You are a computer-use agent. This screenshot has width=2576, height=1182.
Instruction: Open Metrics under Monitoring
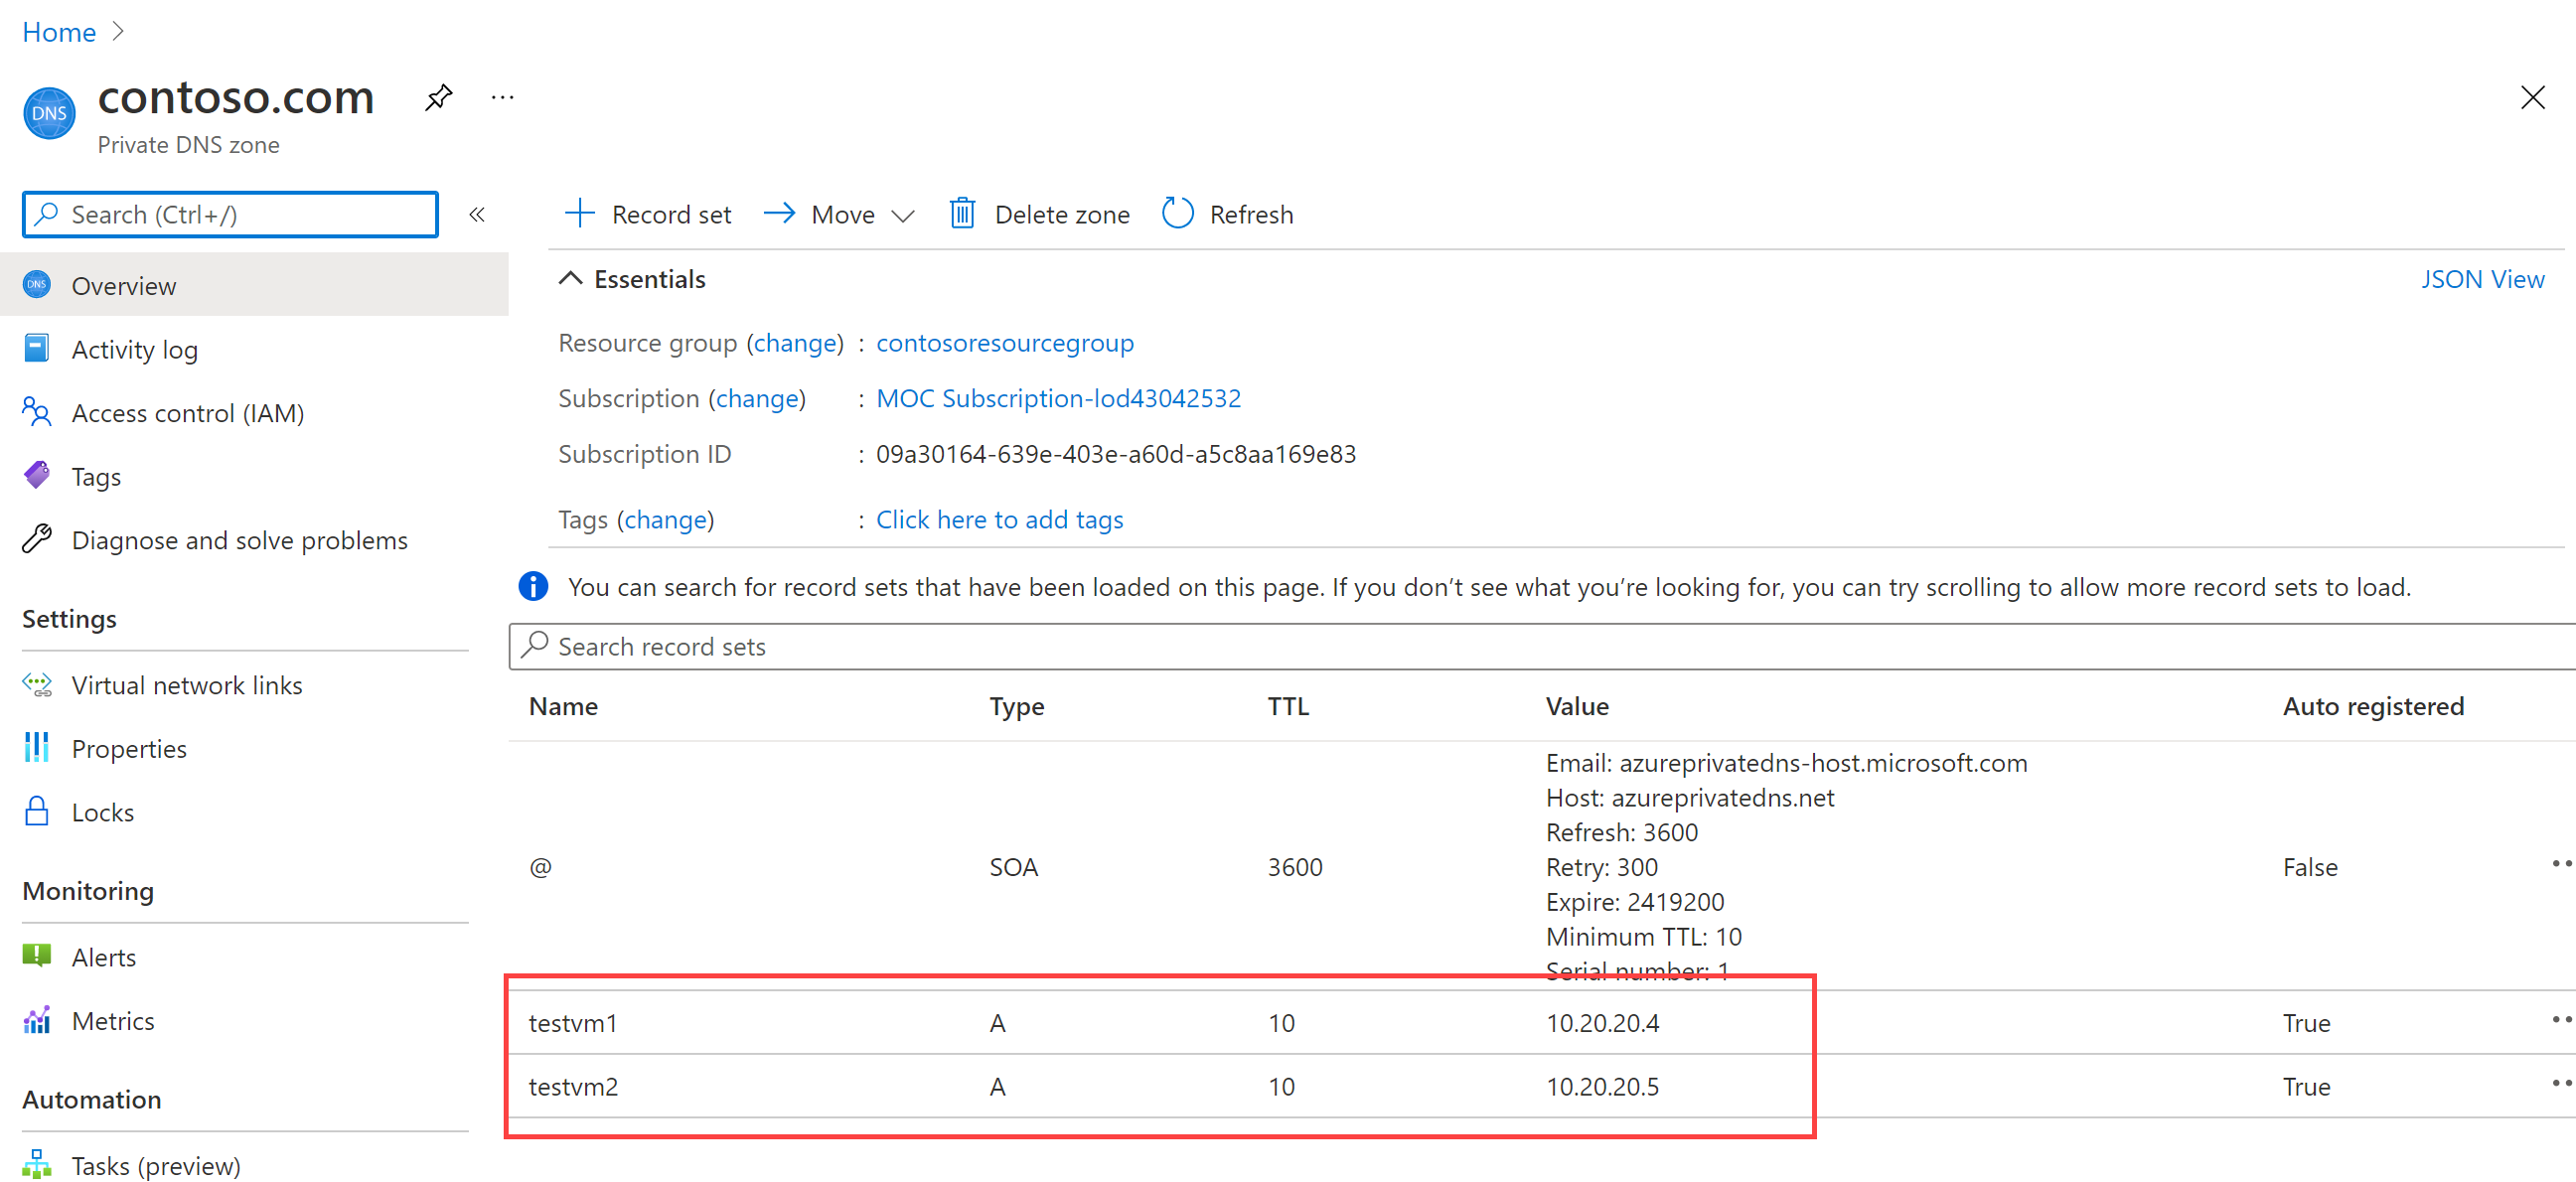click(113, 1020)
